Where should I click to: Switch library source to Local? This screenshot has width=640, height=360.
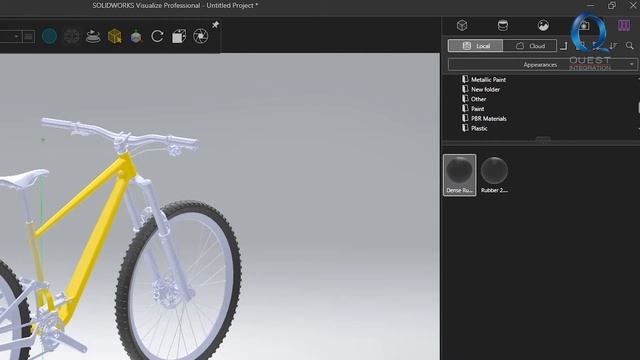pos(476,46)
